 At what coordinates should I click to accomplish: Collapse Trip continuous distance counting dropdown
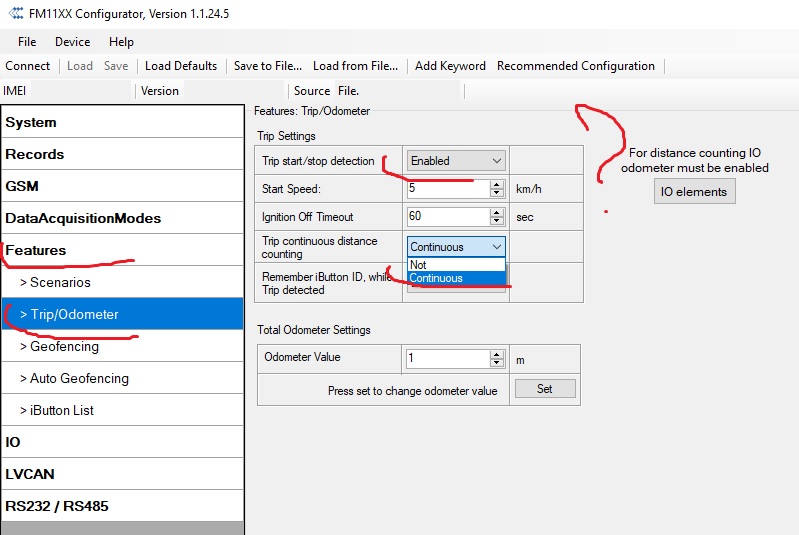(x=496, y=247)
